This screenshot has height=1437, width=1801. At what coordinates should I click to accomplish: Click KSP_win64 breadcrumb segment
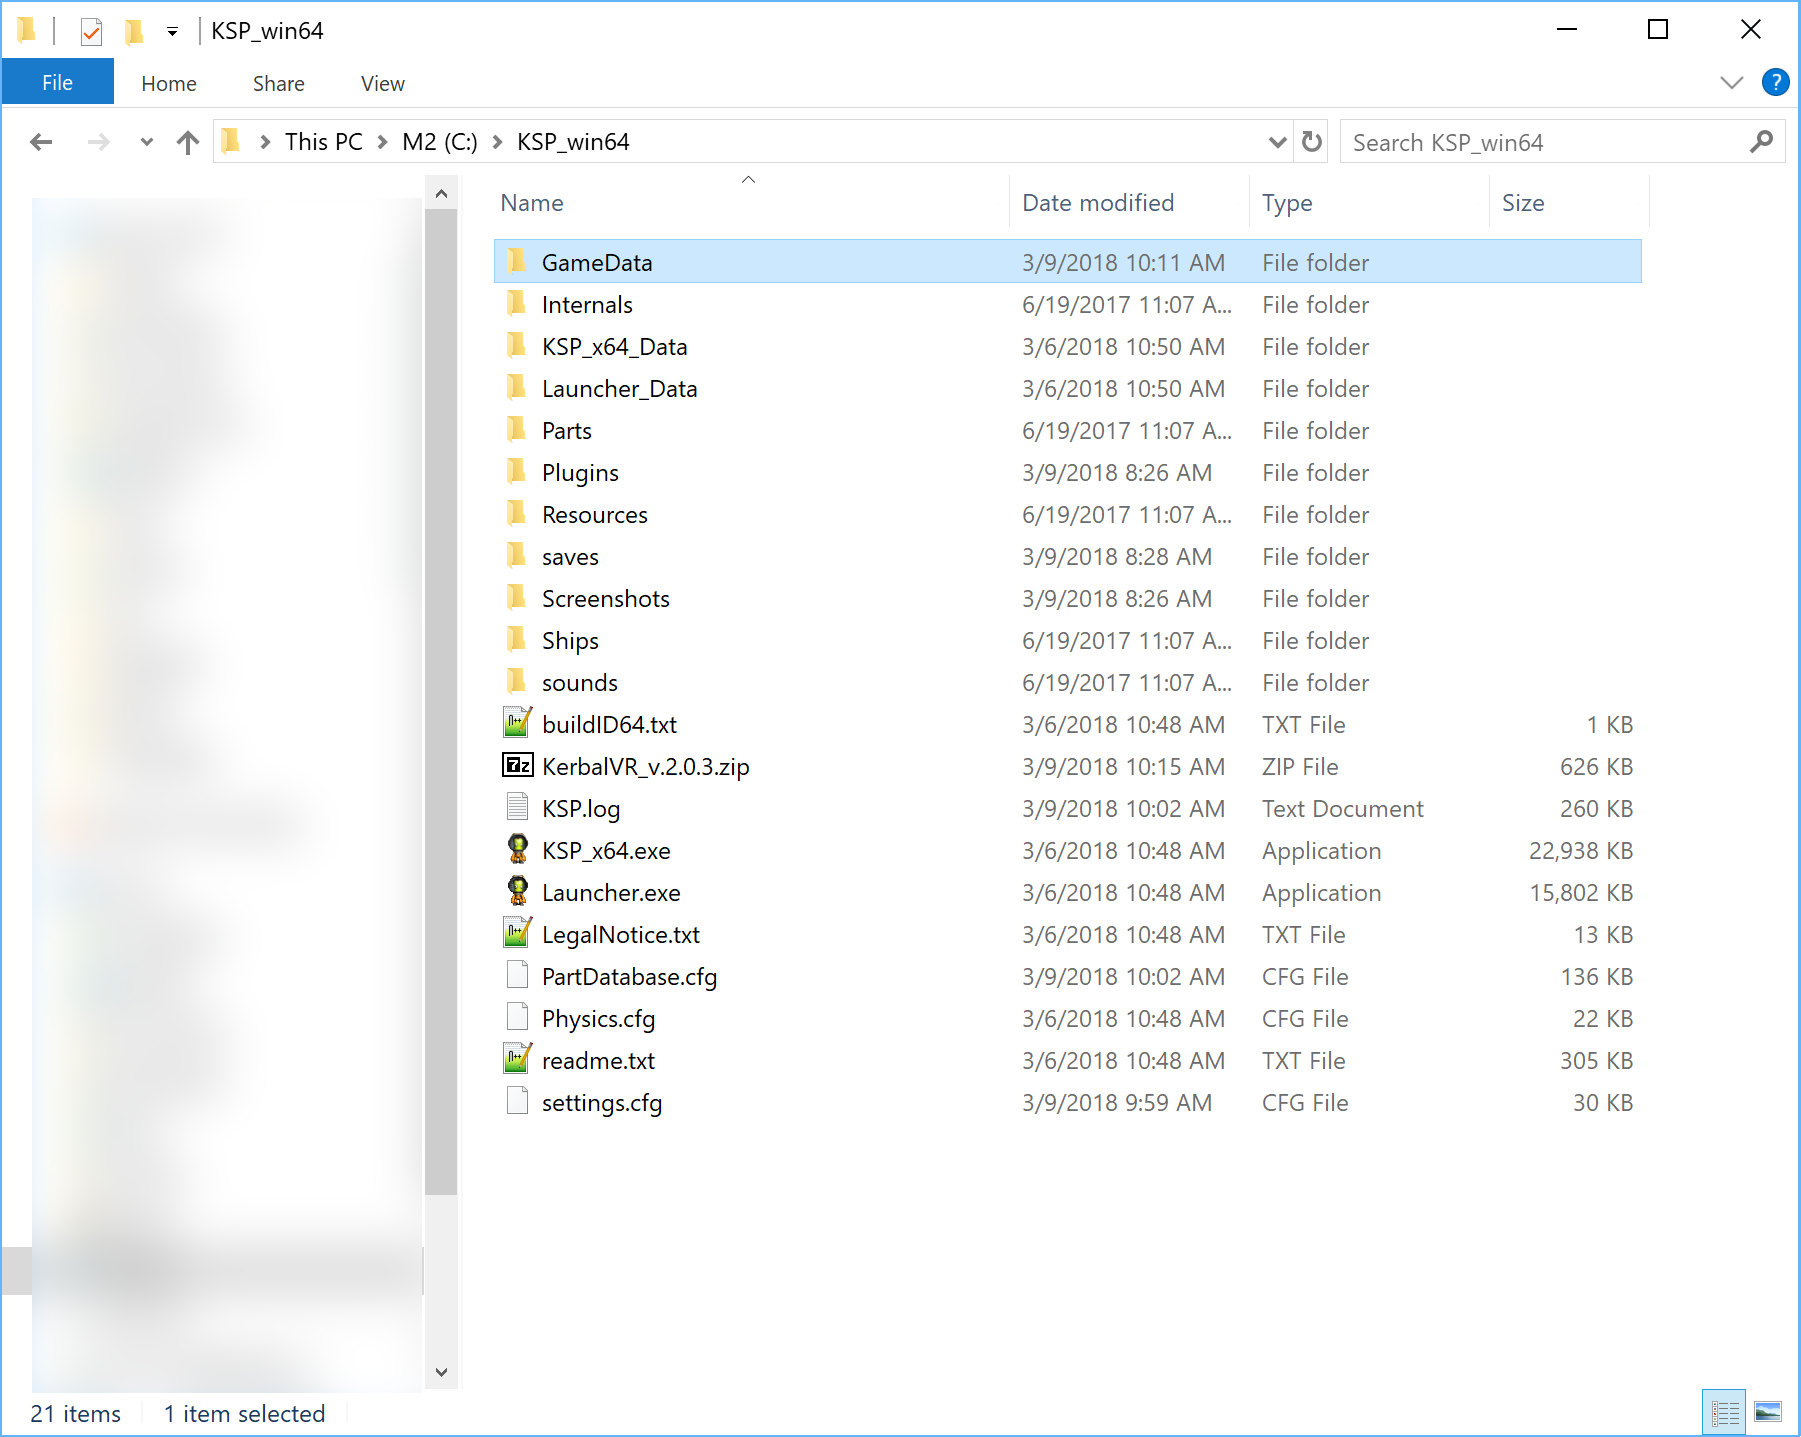click(x=573, y=142)
